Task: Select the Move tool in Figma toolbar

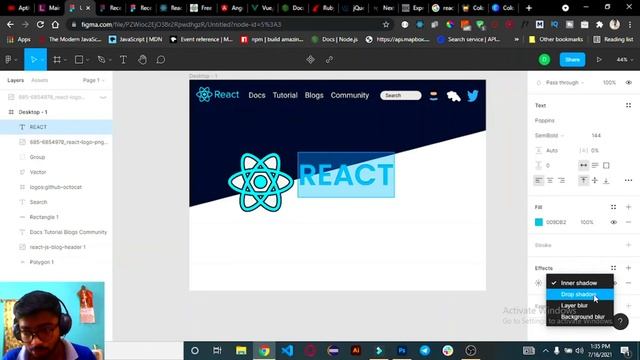Action: pyautogui.click(x=34, y=60)
